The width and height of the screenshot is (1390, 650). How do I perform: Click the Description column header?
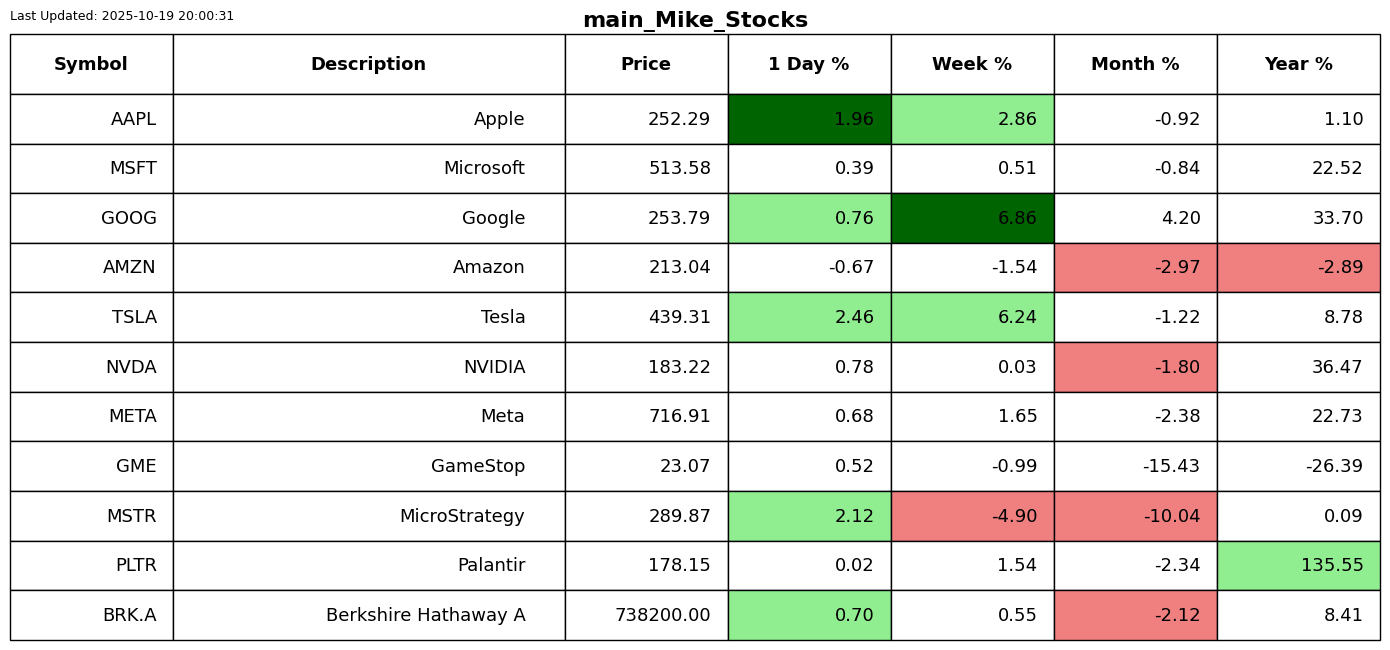[368, 65]
